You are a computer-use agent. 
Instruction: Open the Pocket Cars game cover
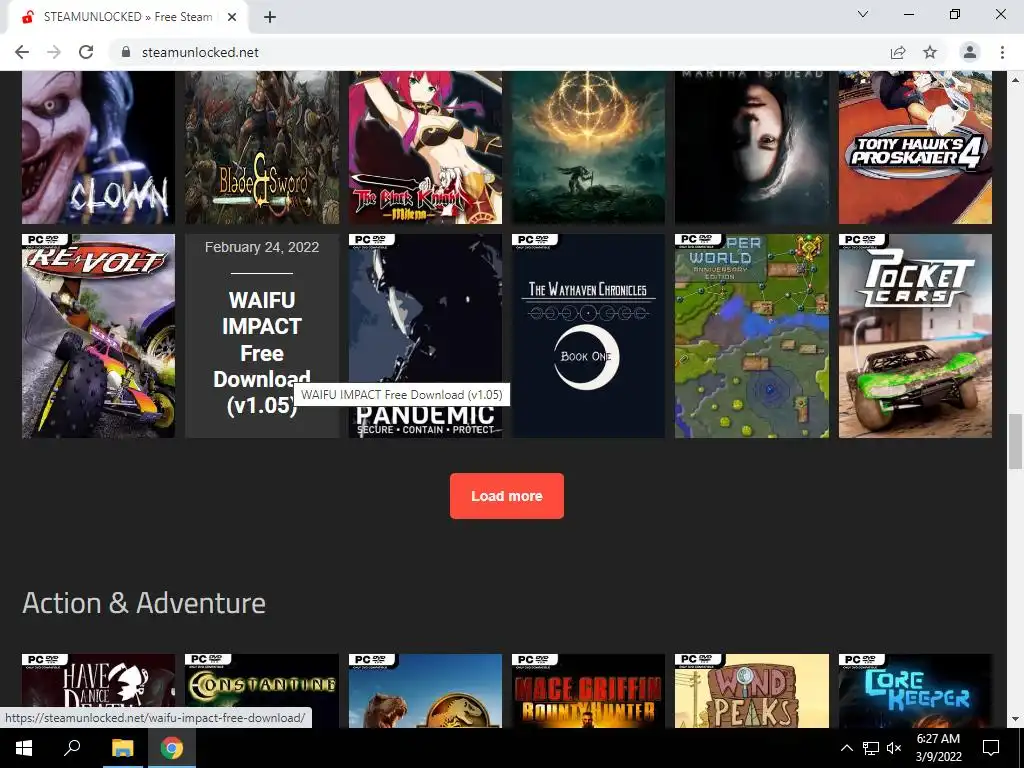(x=915, y=336)
